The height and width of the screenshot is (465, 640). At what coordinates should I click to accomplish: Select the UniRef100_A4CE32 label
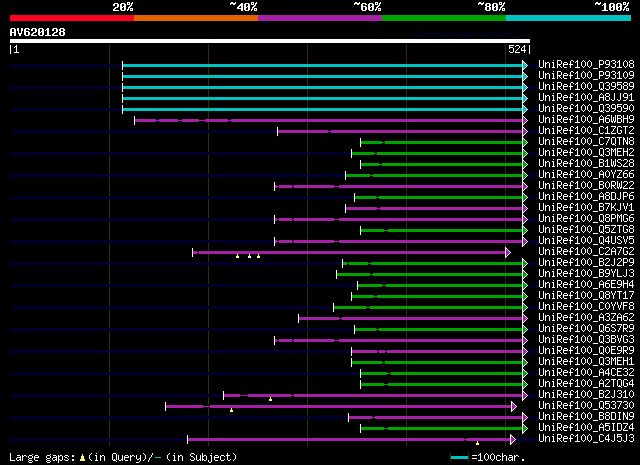(x=586, y=373)
